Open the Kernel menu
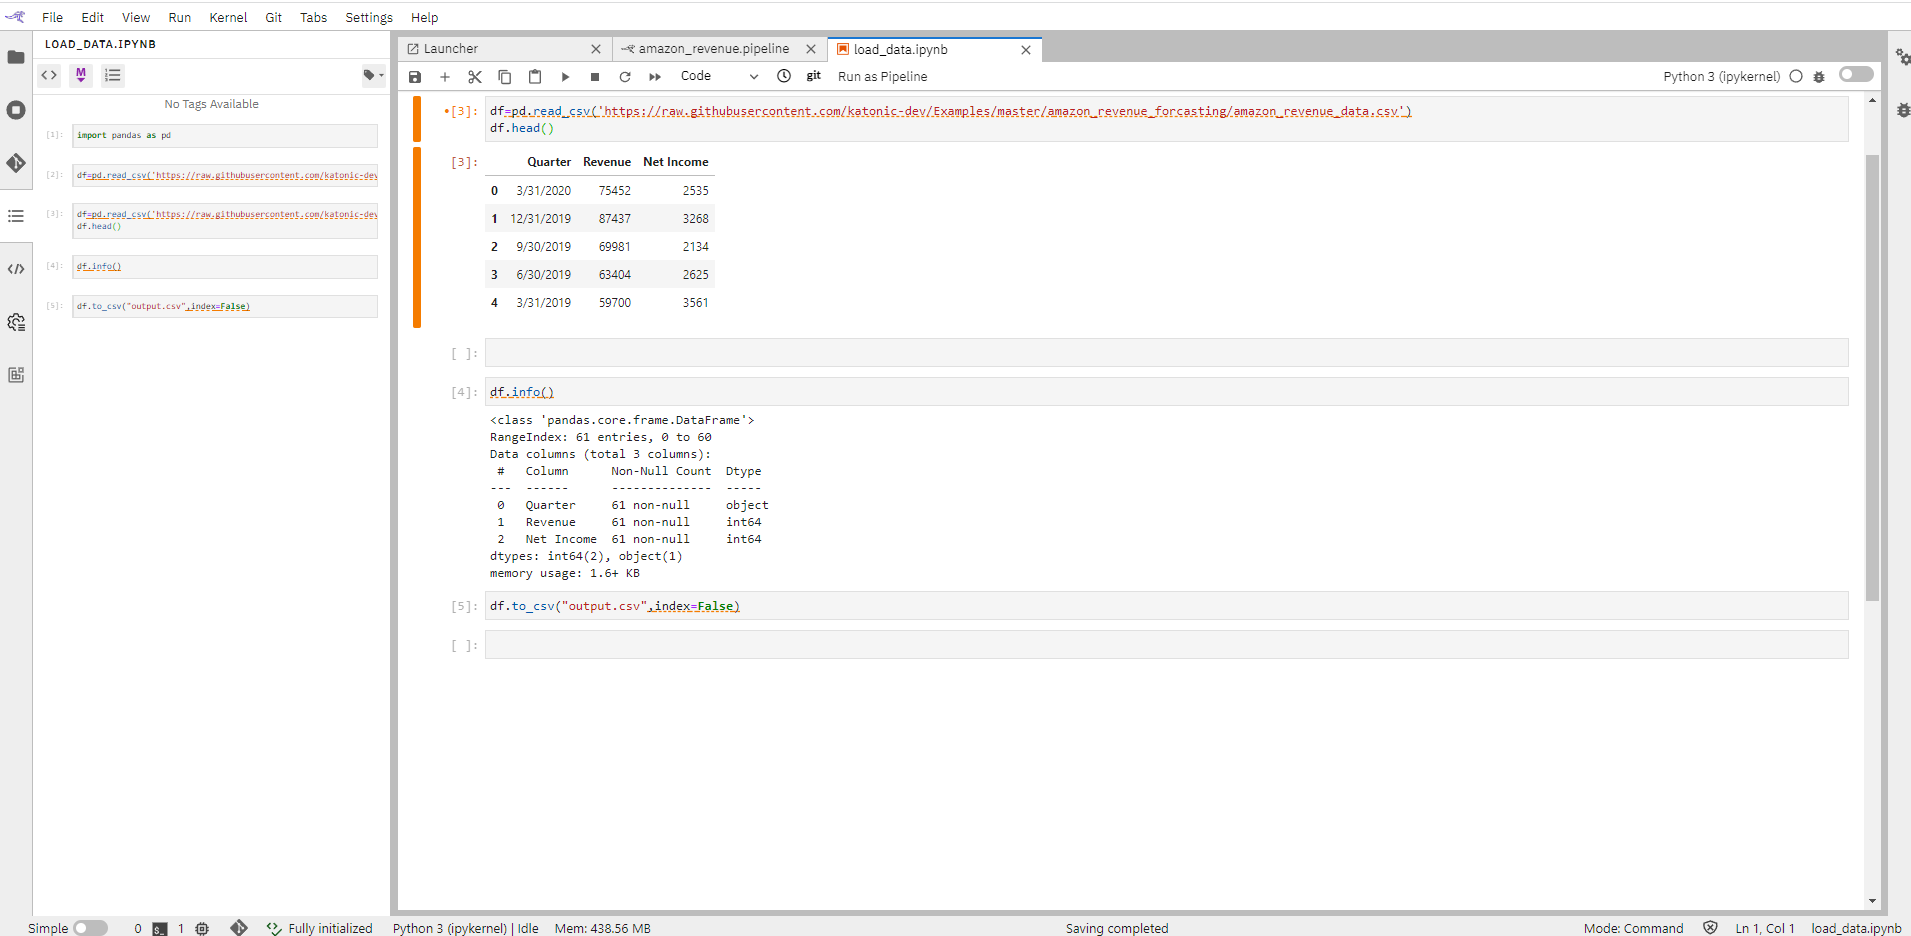1911x936 pixels. [x=228, y=17]
